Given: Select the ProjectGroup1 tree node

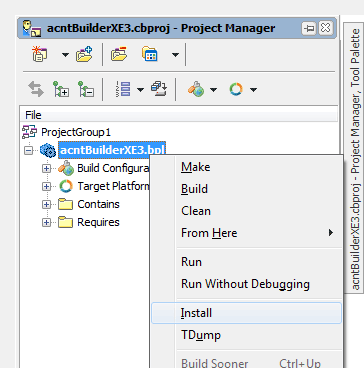Looking at the screenshot, I should tap(76, 132).
